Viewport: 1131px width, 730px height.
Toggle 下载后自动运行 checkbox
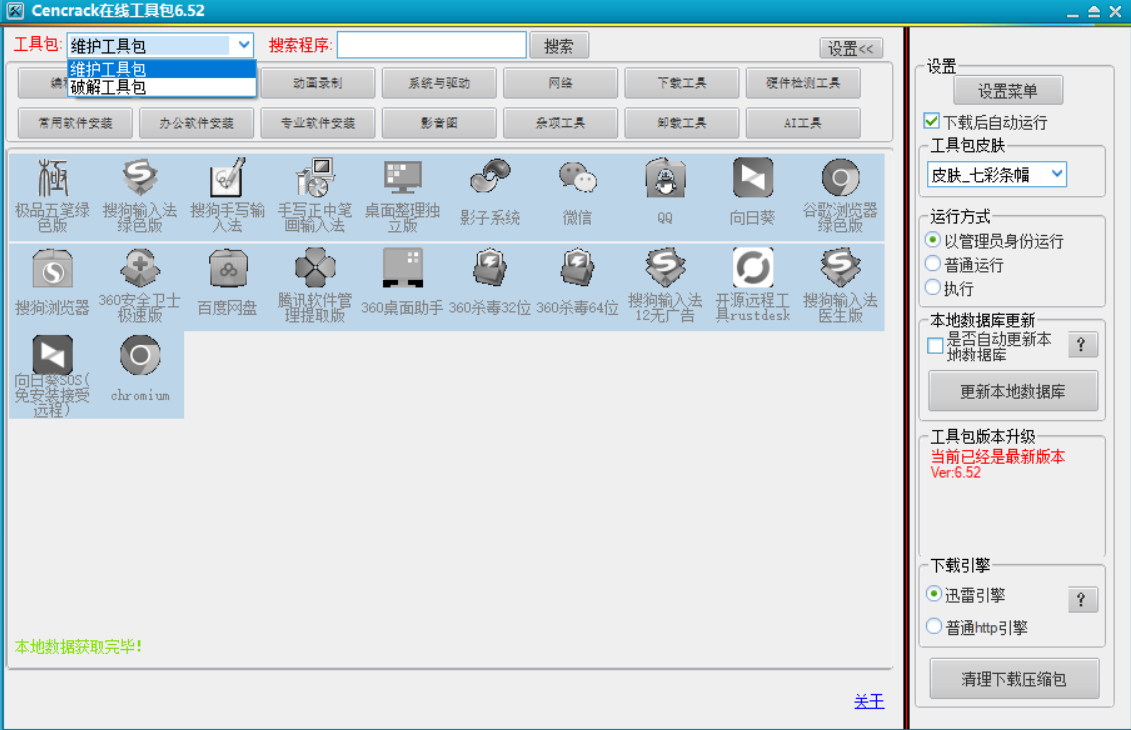coord(932,122)
